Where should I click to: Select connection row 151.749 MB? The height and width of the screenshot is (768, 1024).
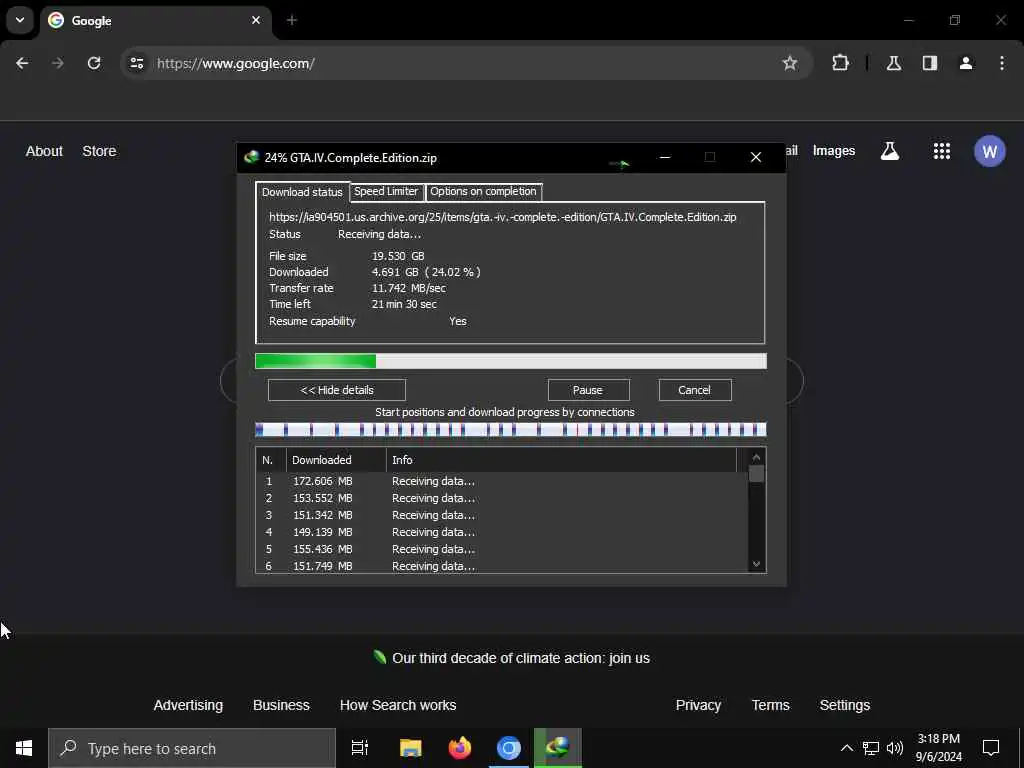(502, 566)
